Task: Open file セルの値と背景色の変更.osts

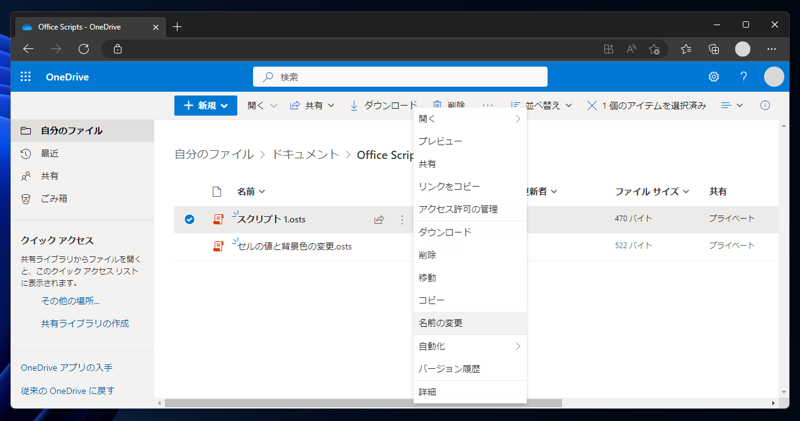Action: click(294, 246)
